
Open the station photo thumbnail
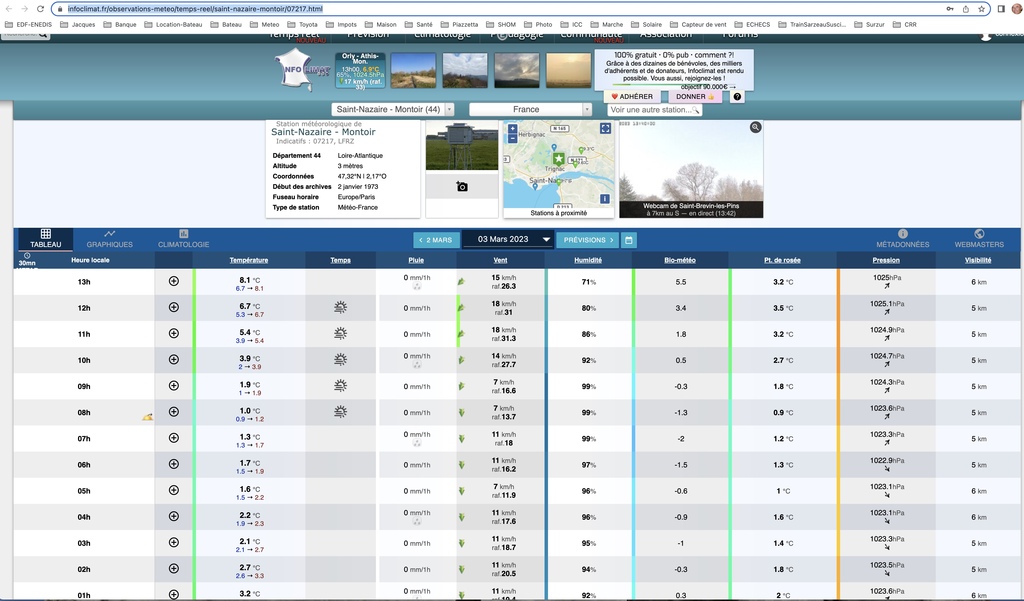coord(462,146)
